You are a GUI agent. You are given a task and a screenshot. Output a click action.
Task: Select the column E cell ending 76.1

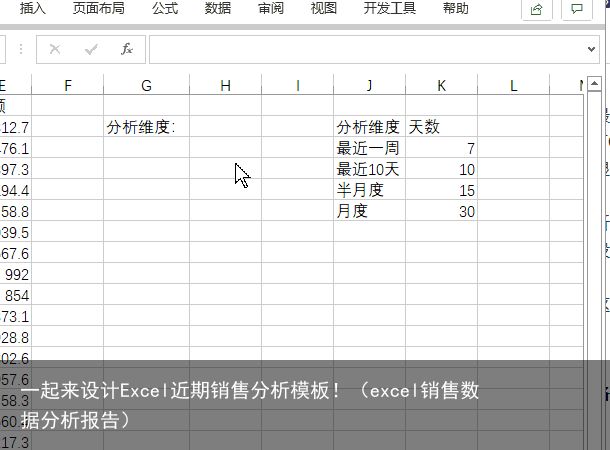point(16,148)
